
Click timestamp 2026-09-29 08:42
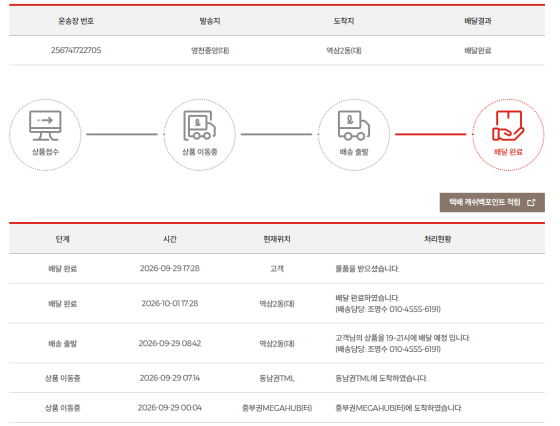[170, 344]
